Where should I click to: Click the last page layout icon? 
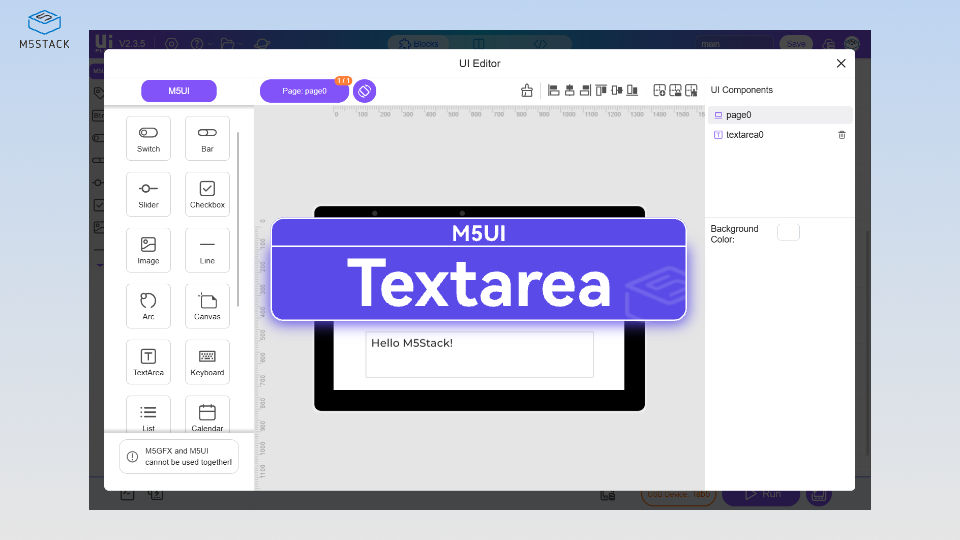click(691, 91)
